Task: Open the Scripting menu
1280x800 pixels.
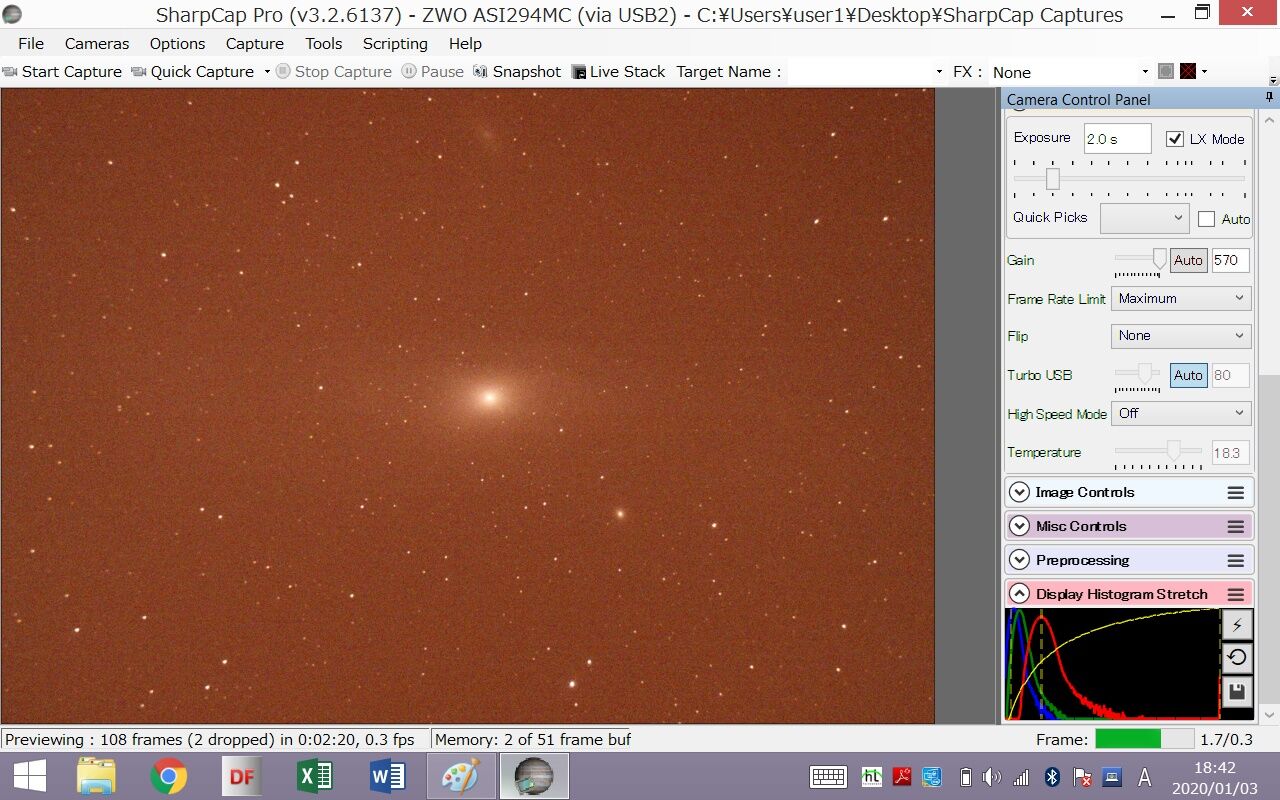Action: [395, 43]
